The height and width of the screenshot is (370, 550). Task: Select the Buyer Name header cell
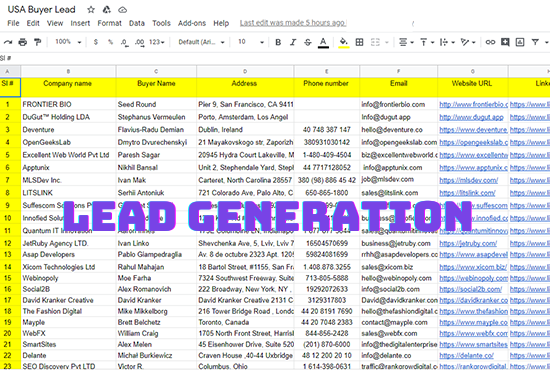click(156, 87)
